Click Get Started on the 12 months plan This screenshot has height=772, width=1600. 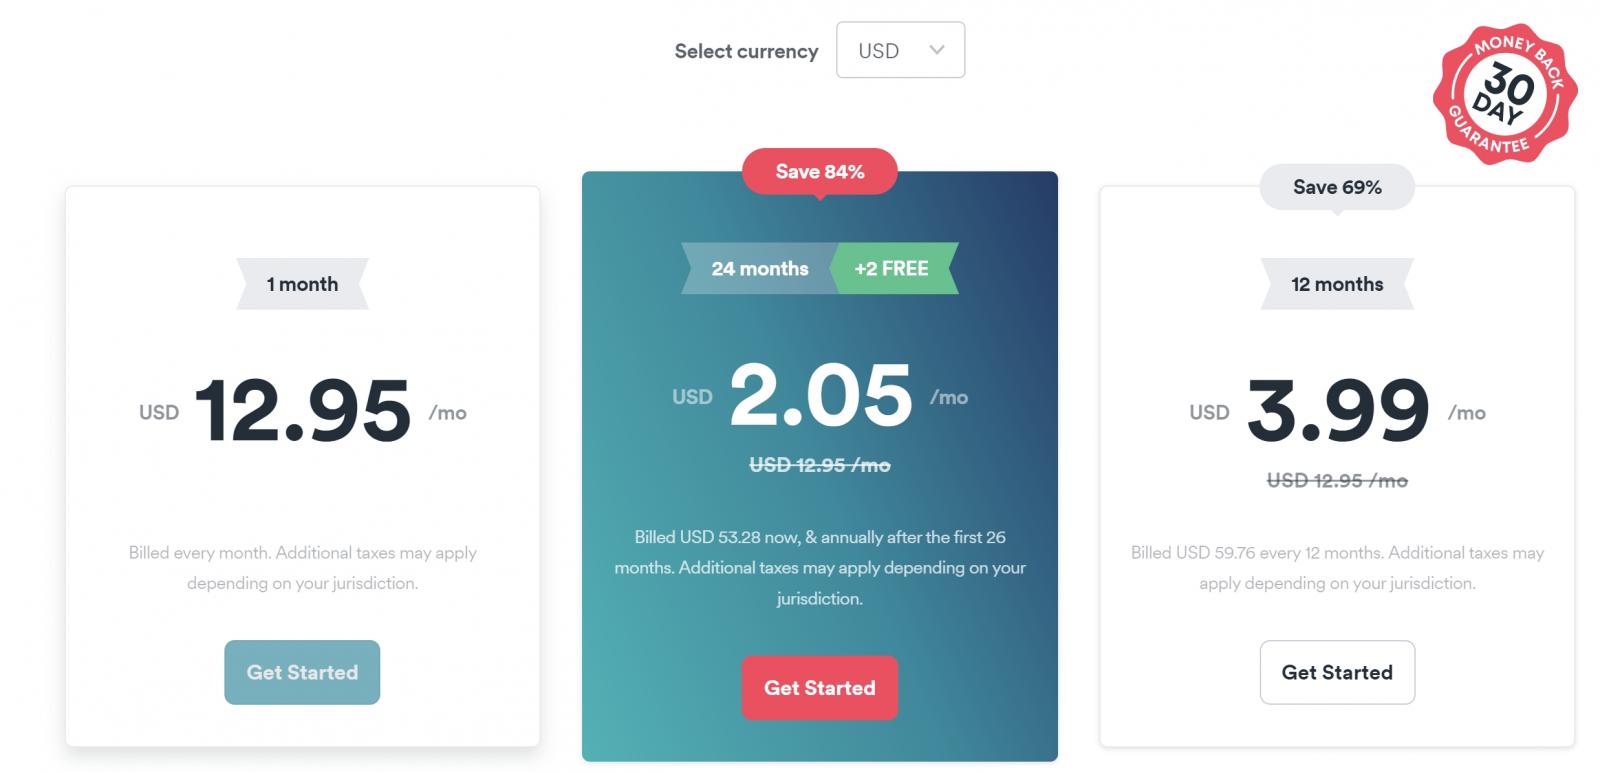(x=1337, y=672)
